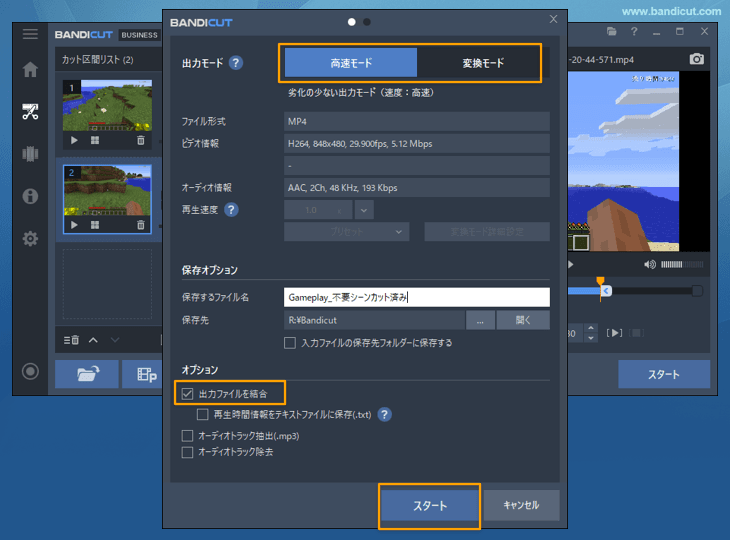Click the grid icon of segment 1
This screenshot has height=540, width=730.
(x=95, y=140)
